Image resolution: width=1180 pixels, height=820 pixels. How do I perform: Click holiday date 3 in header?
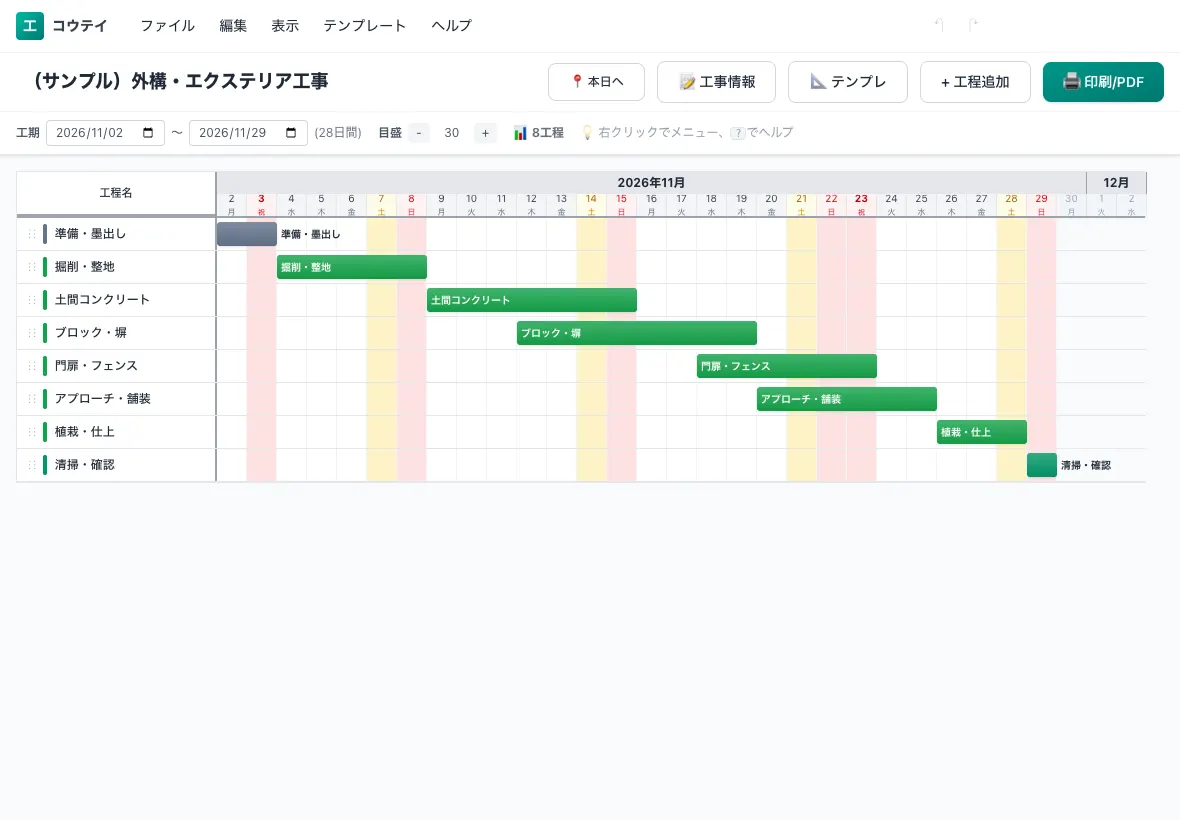[261, 204]
